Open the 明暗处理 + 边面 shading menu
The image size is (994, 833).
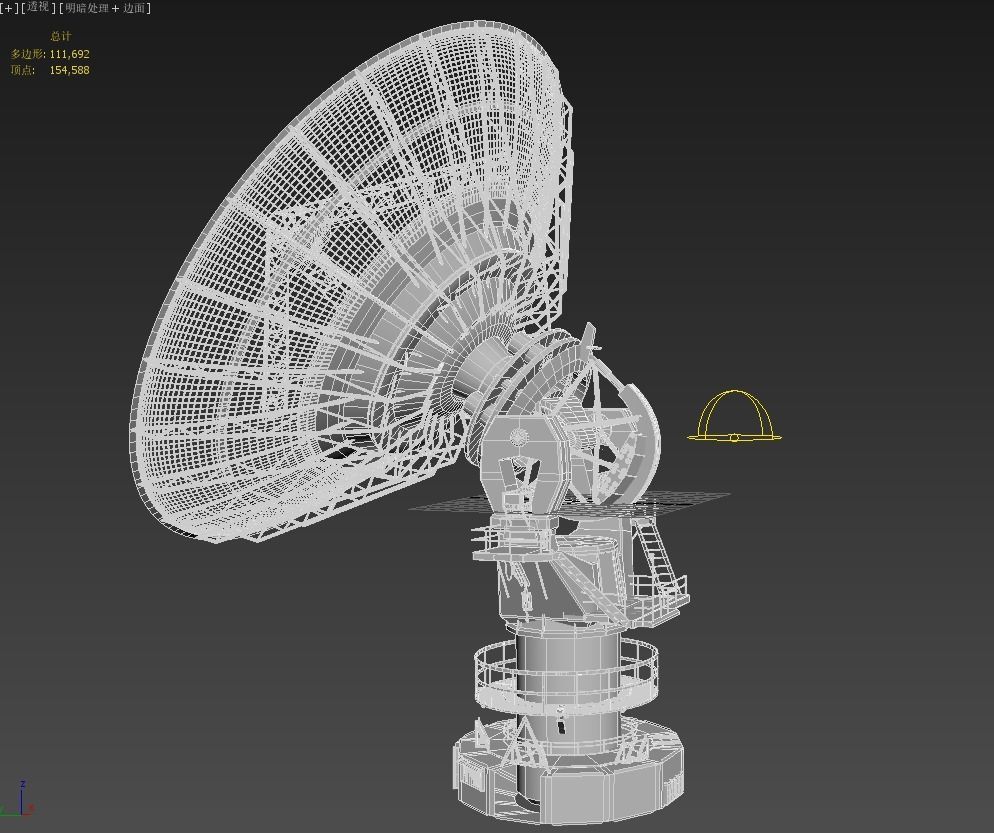[105, 8]
